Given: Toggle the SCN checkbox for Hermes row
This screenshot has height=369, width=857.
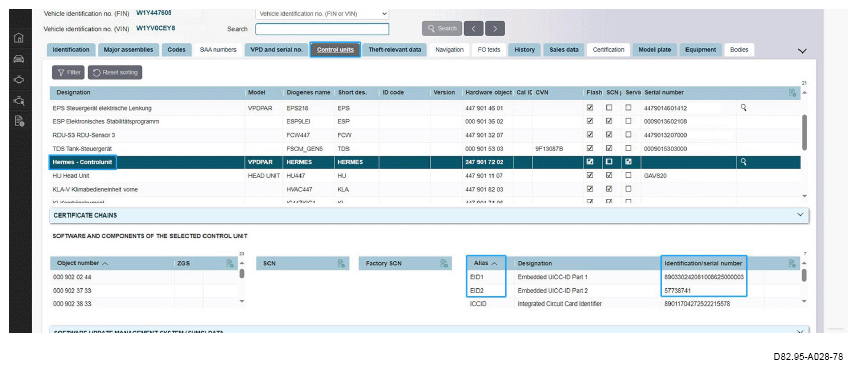Looking at the screenshot, I should coord(609,162).
